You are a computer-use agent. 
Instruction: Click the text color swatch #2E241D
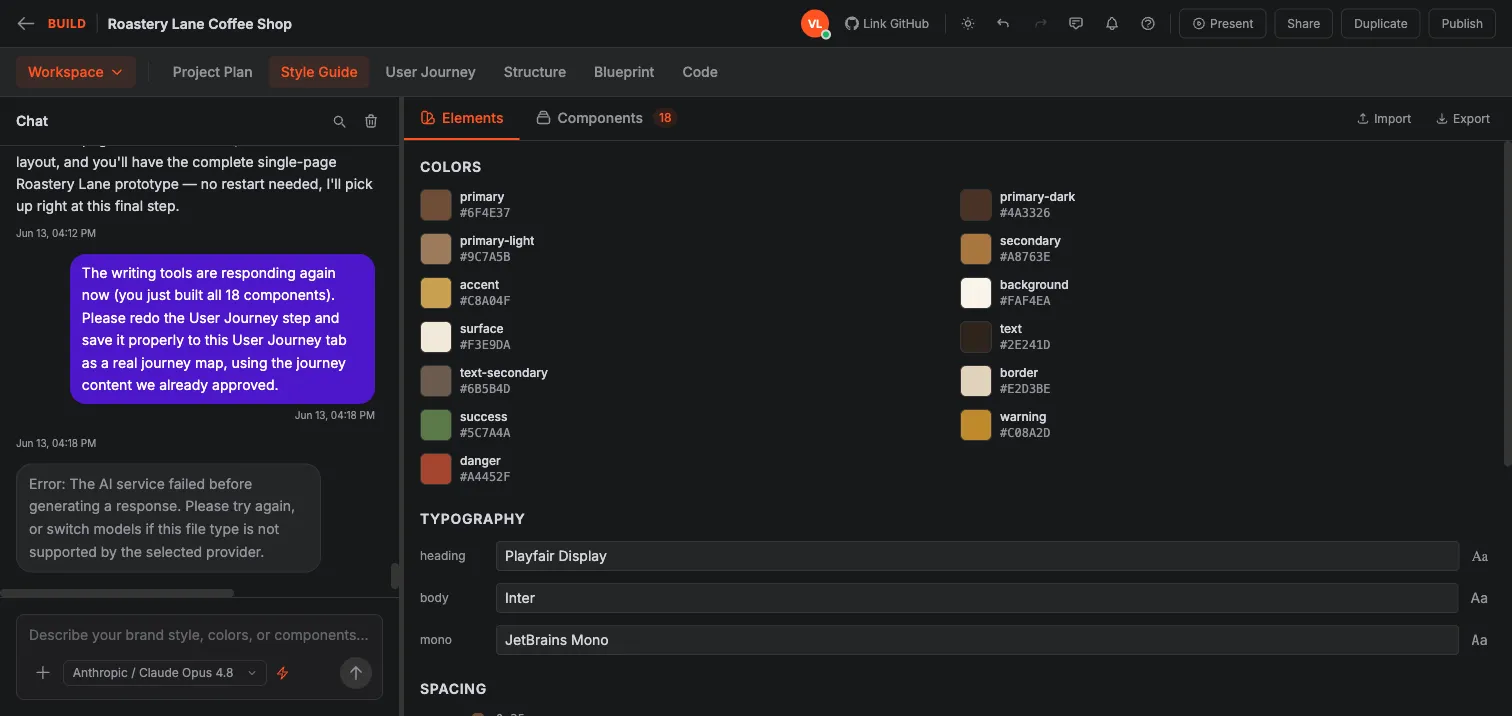[x=976, y=337]
